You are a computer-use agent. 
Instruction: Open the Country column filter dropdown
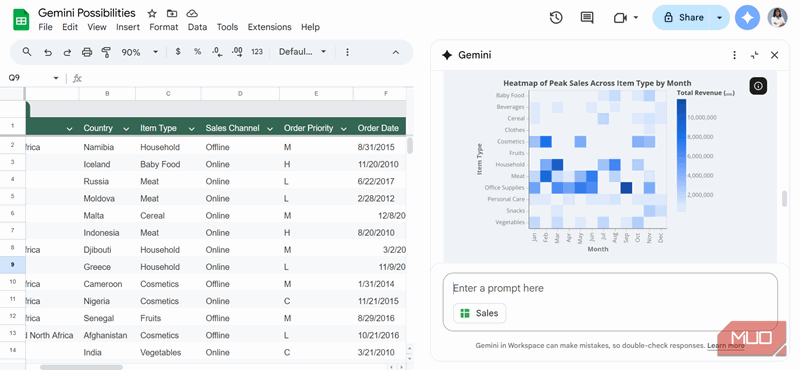click(x=126, y=129)
